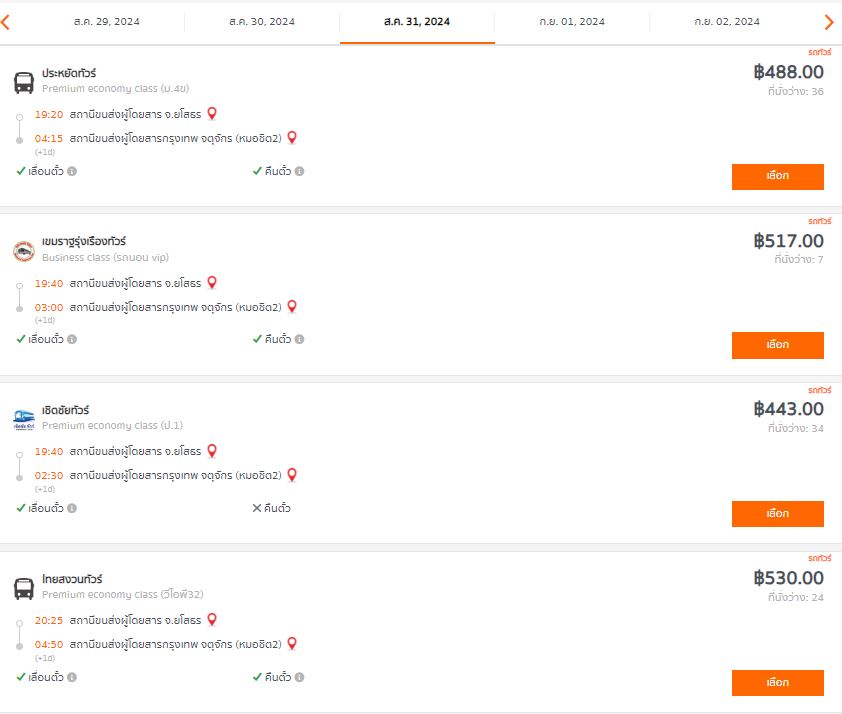Click info icon beside เลื่อนตั๋ว for เชิดชัยทัวร์
This screenshot has height=714, width=842.
[x=72, y=508]
